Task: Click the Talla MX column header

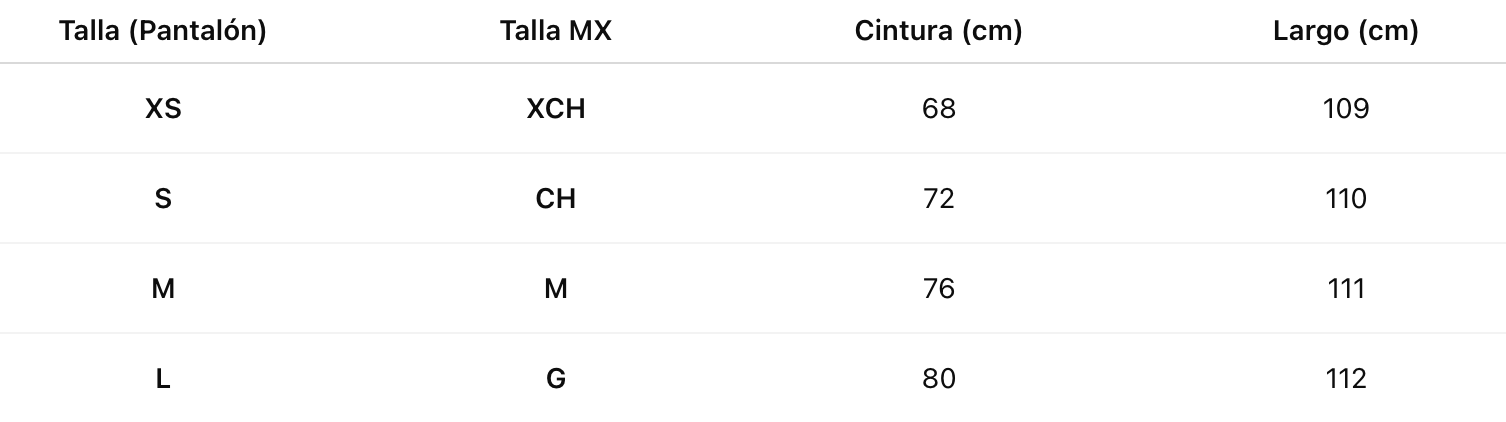Action: pos(556,31)
